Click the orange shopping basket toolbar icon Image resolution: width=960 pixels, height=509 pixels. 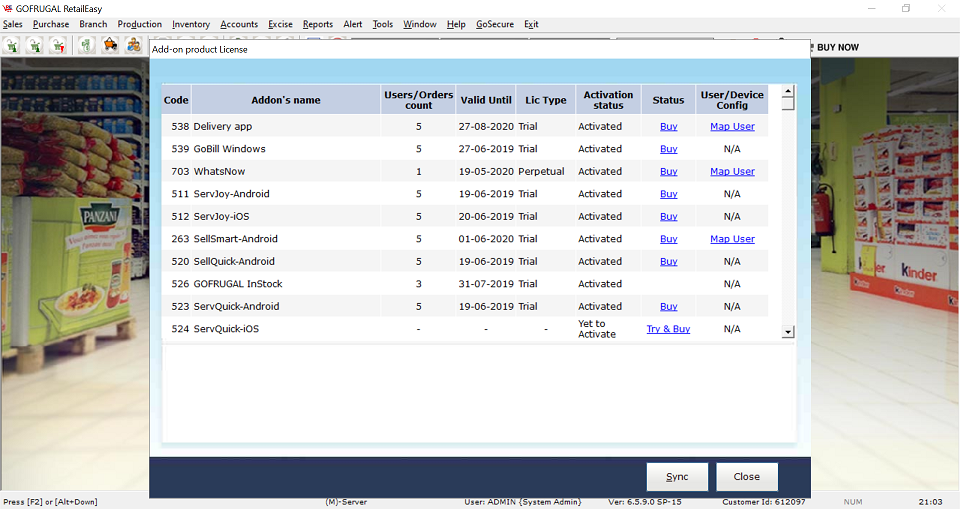coord(110,46)
